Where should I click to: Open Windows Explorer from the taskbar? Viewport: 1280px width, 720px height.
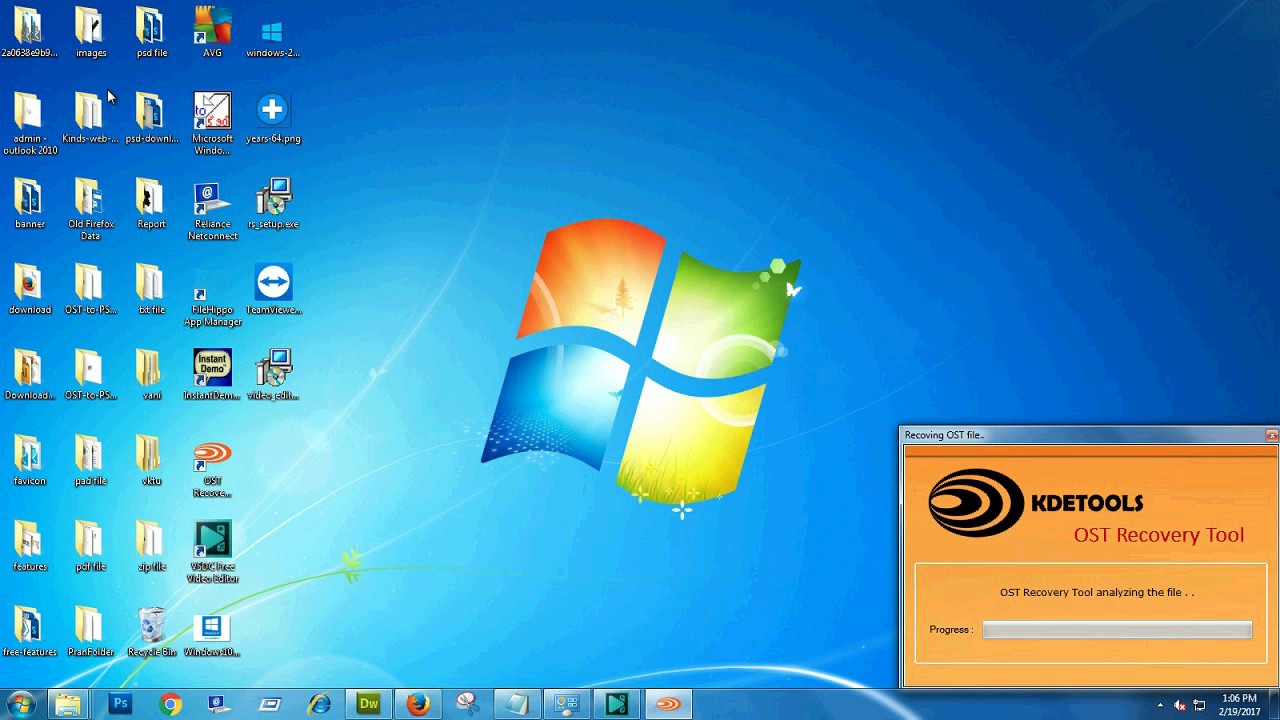click(x=68, y=704)
